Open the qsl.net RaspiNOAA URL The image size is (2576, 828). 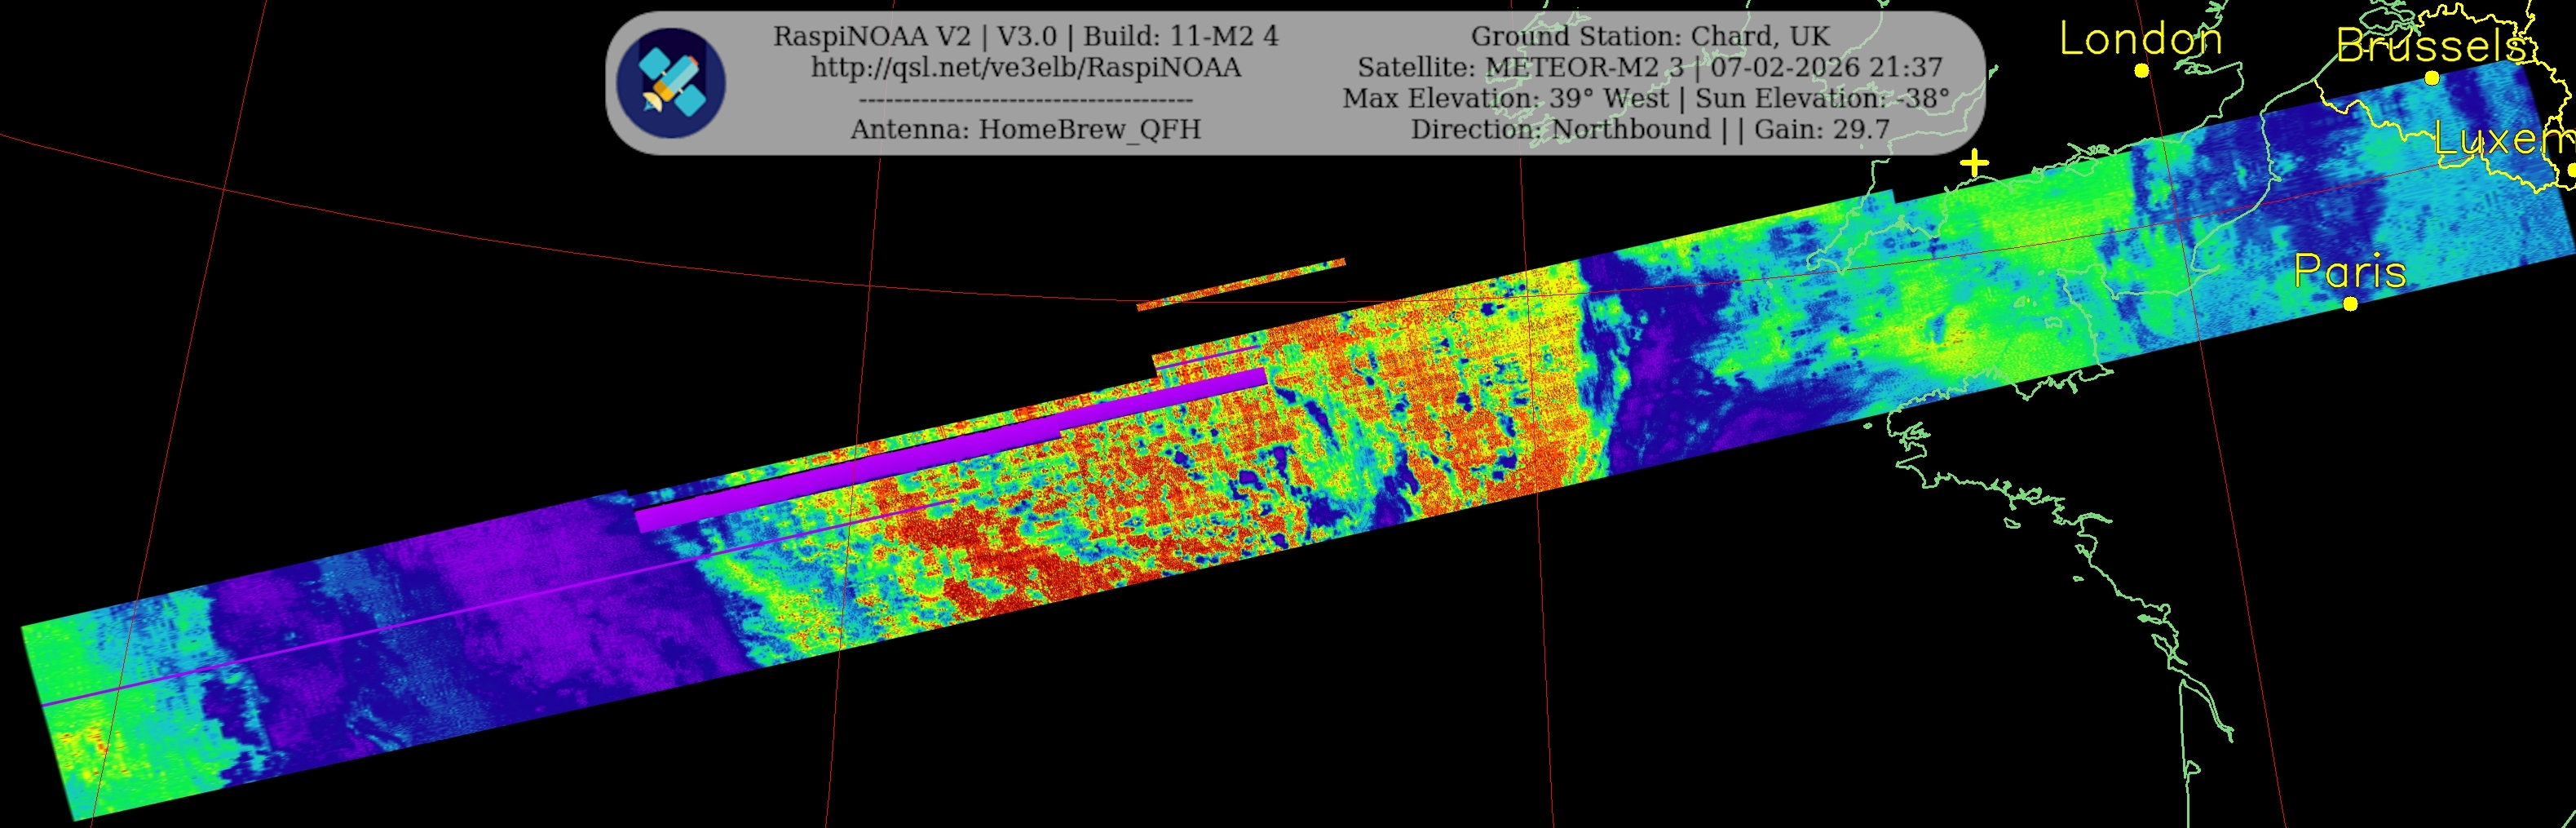(1025, 68)
